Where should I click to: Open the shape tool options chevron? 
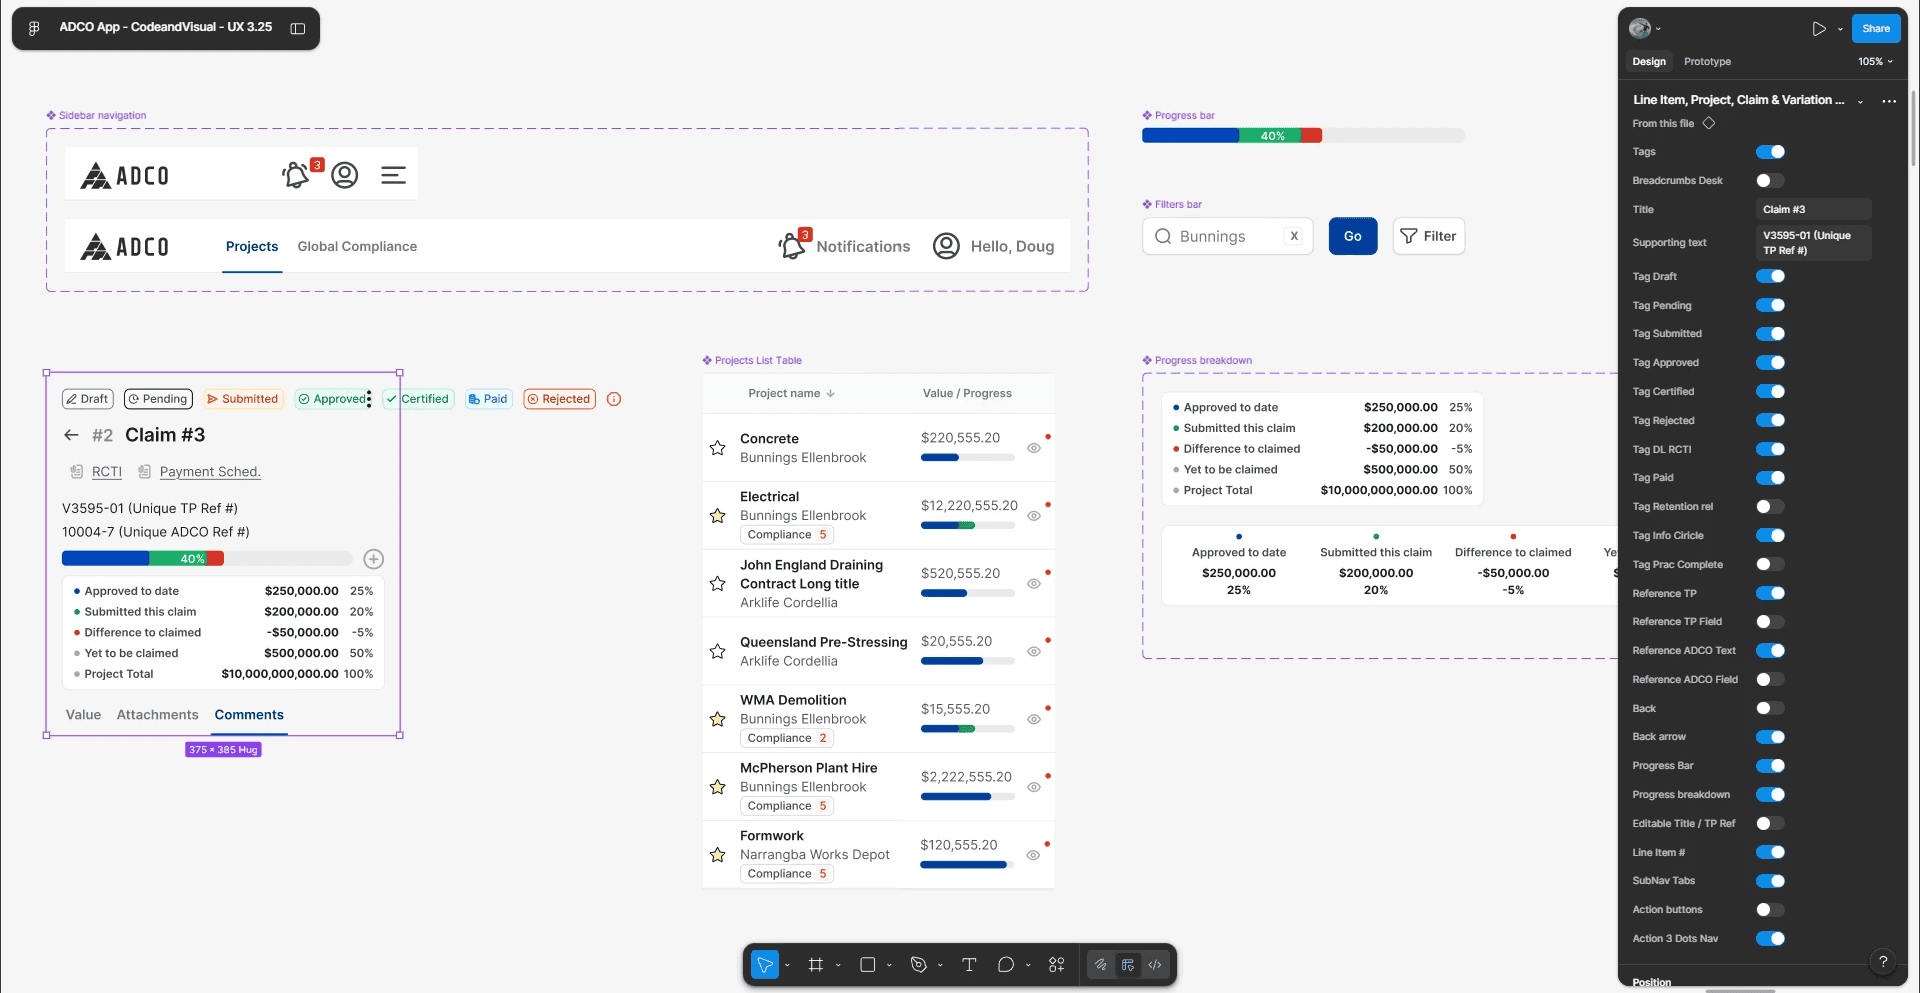(x=889, y=965)
